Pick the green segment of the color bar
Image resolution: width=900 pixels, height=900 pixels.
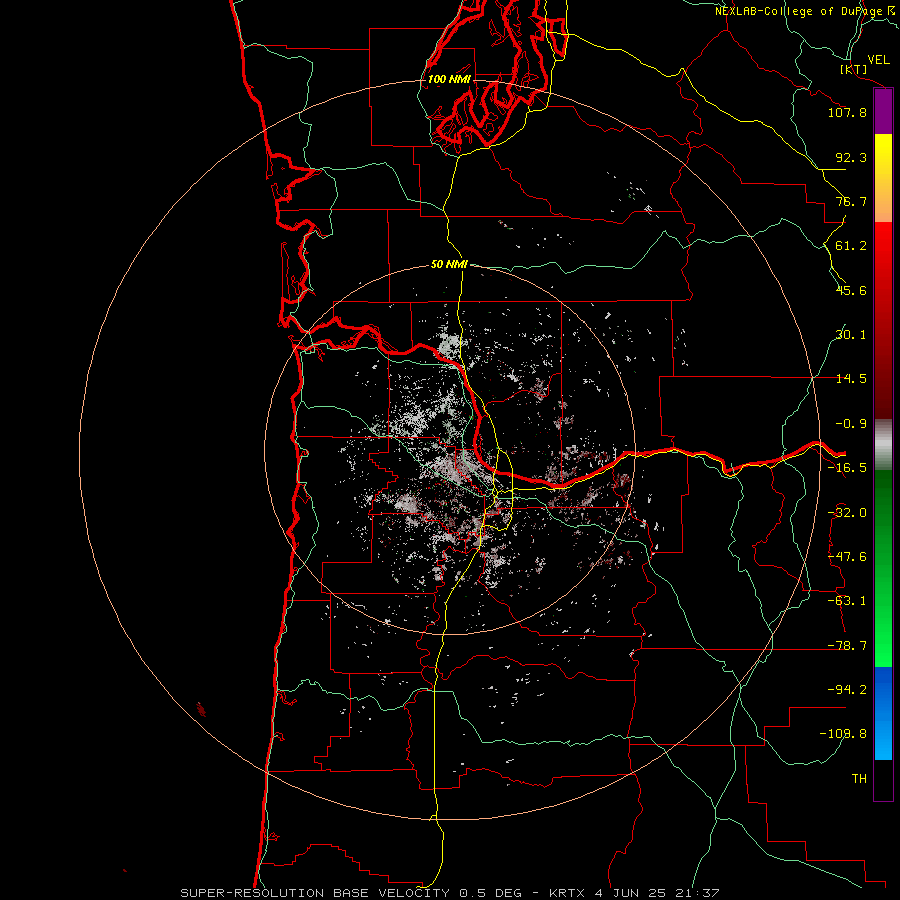coord(883,568)
